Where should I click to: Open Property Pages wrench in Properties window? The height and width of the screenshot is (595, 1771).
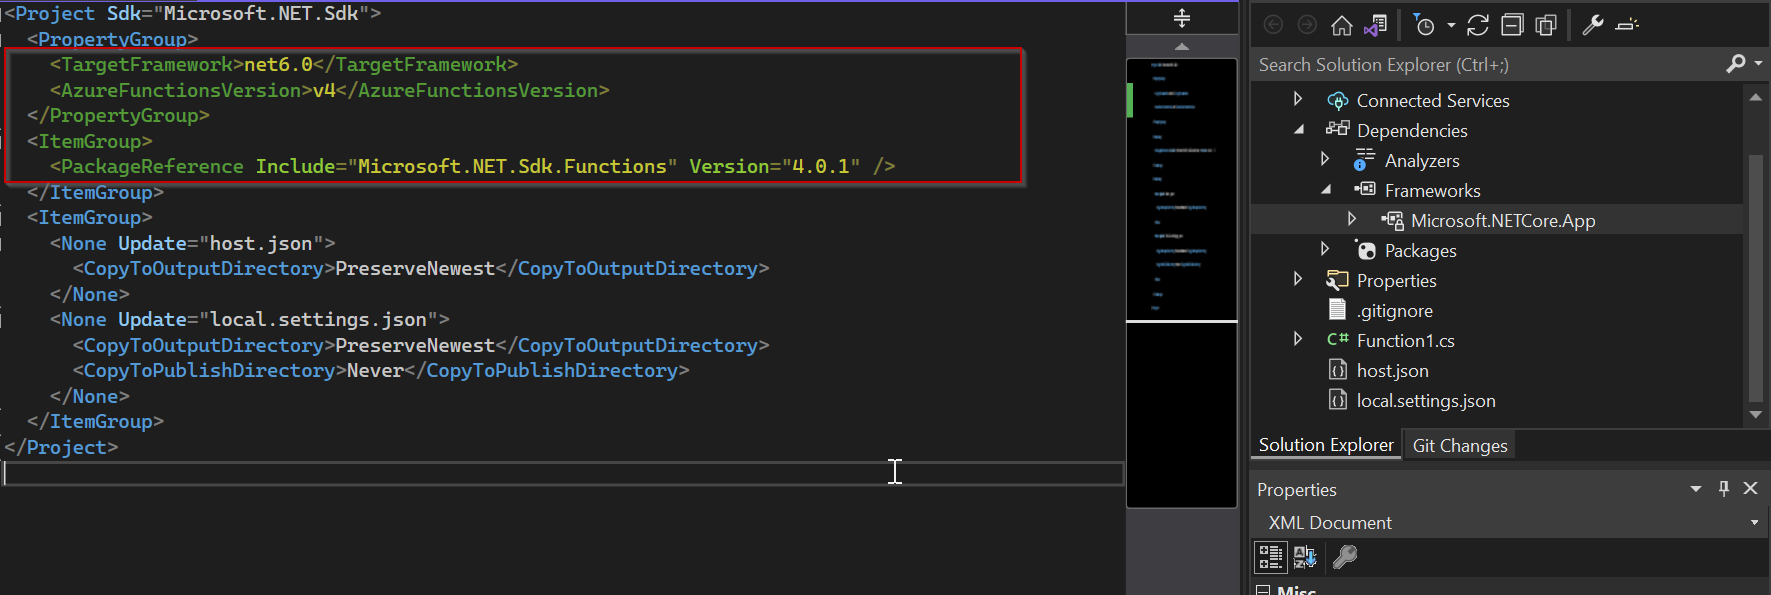point(1345,556)
